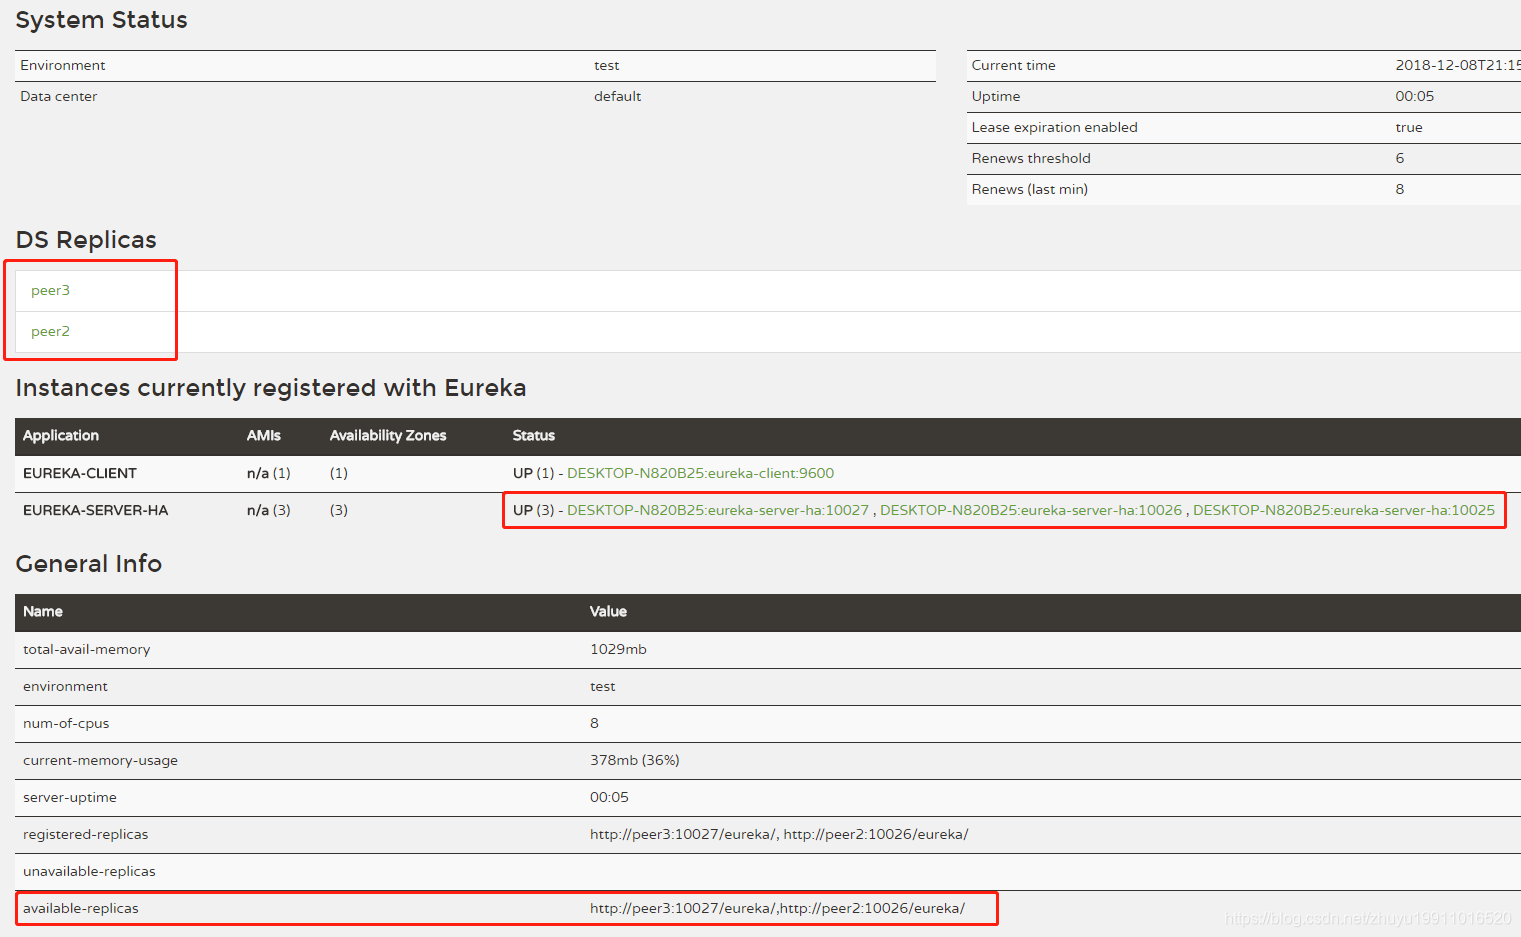Select the 'default' data center value
The image size is (1521, 937).
pyautogui.click(x=617, y=96)
